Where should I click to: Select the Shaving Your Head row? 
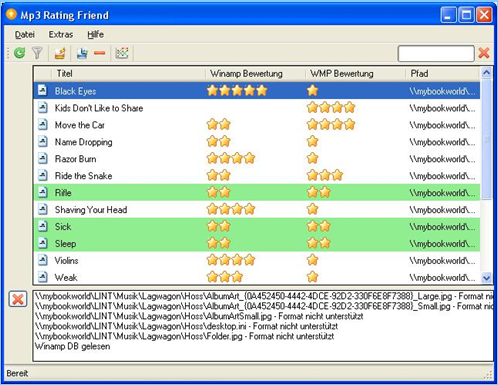click(257, 209)
